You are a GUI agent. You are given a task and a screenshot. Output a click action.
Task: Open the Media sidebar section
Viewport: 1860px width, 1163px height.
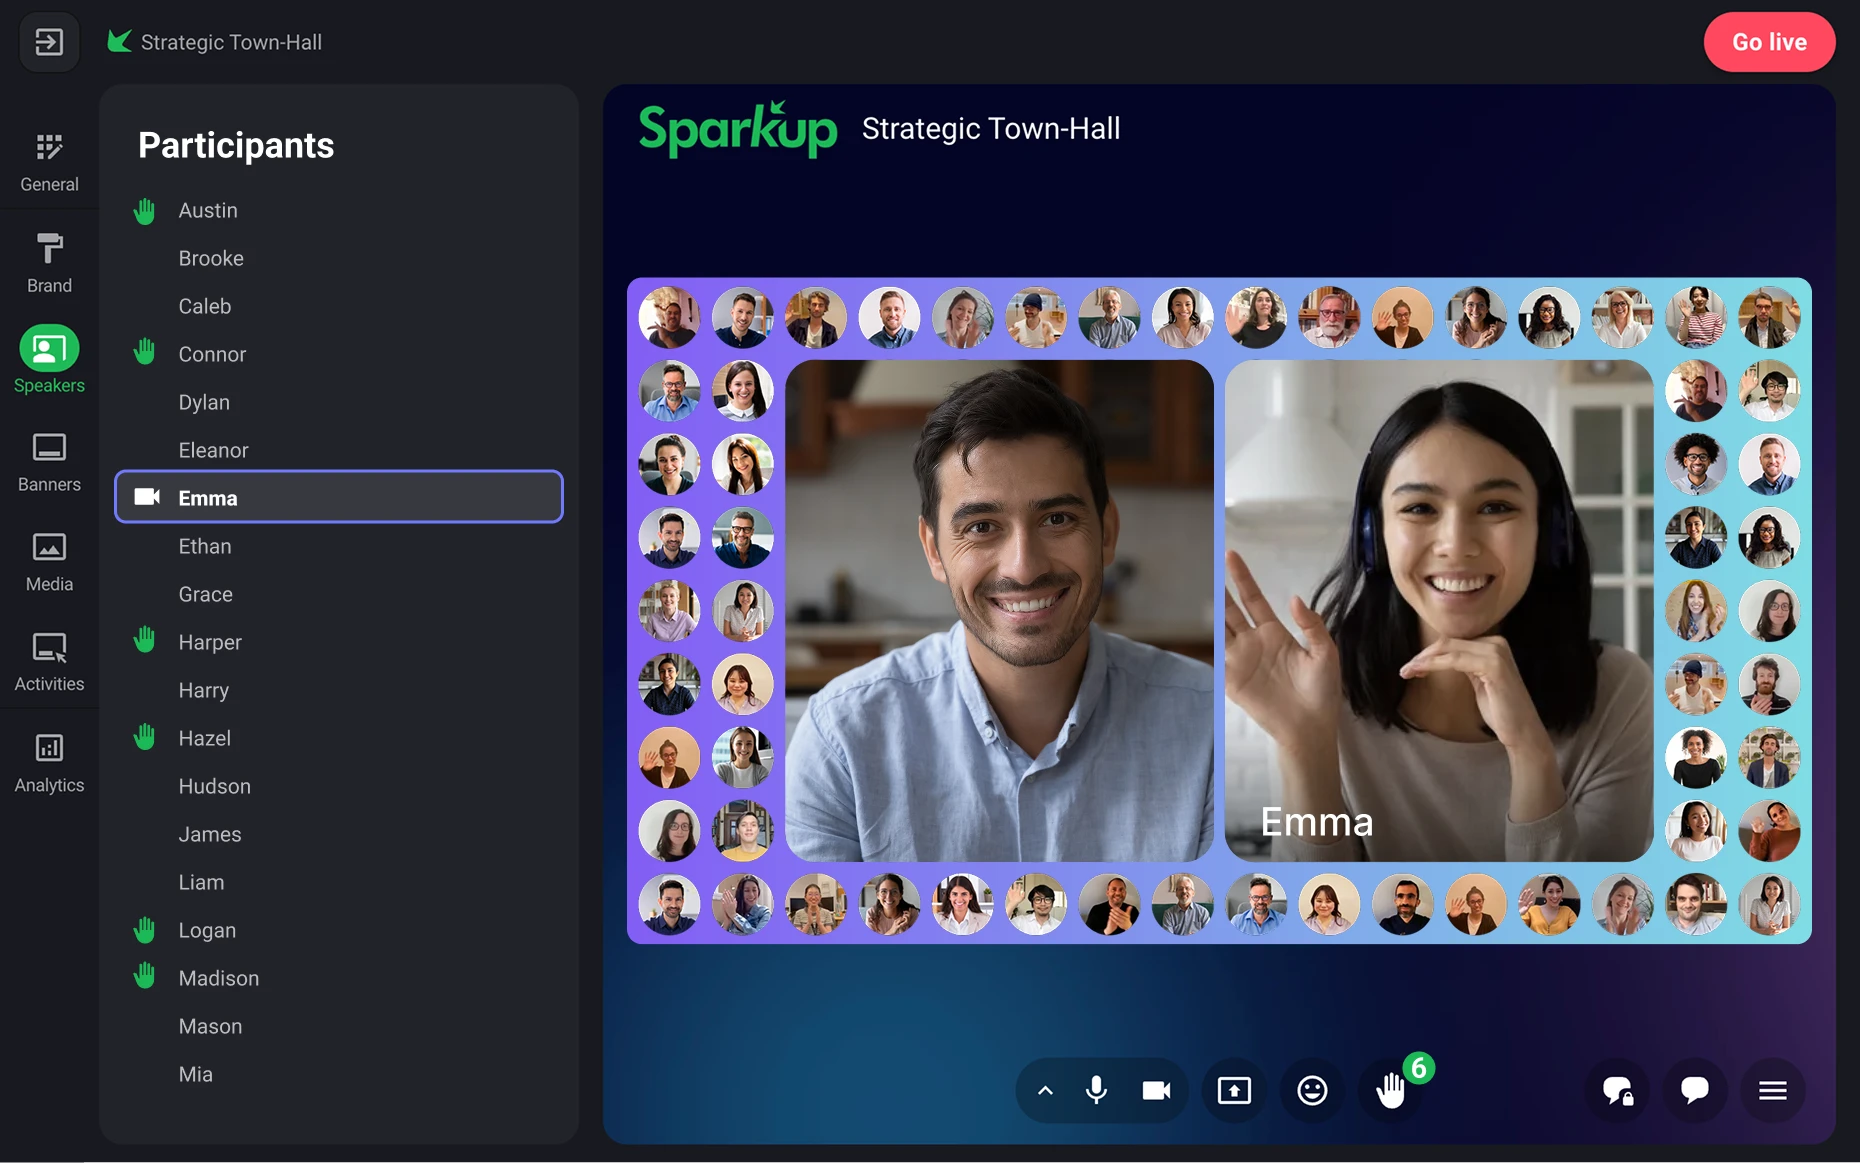(x=49, y=562)
